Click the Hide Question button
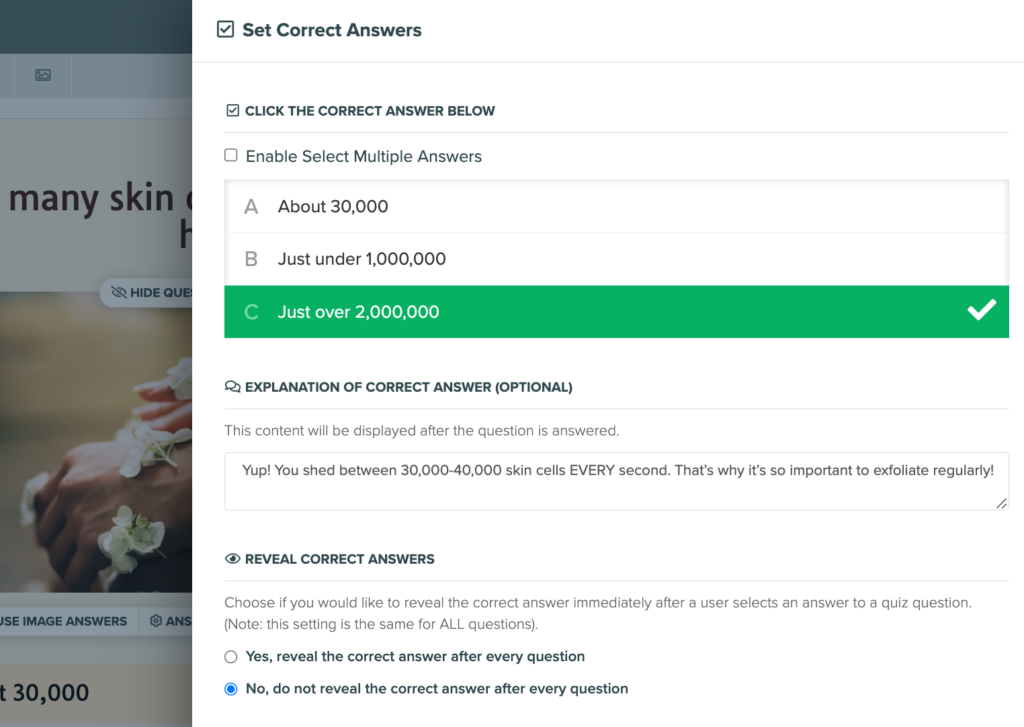The width and height of the screenshot is (1024, 727). (x=146, y=292)
